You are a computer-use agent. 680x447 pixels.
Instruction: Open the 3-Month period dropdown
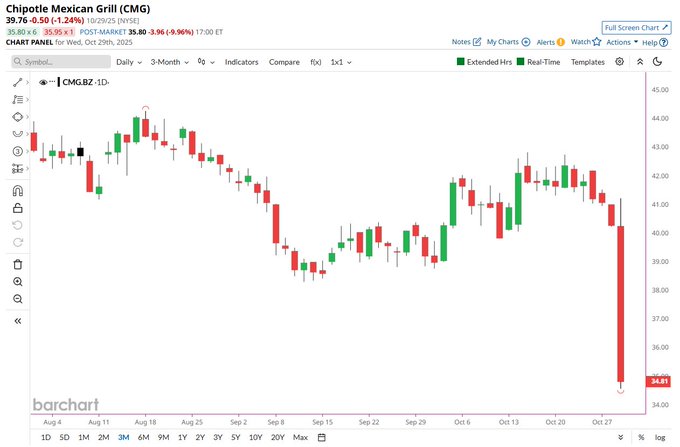pos(170,62)
